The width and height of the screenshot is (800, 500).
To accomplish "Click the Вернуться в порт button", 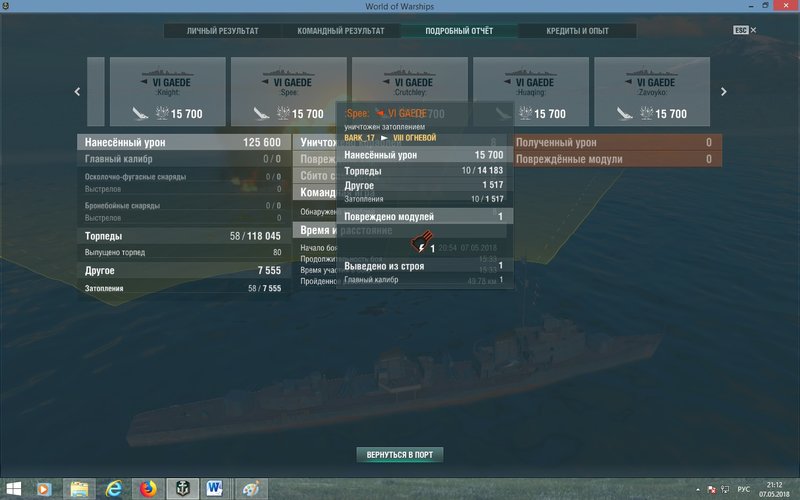I will pyautogui.click(x=399, y=455).
